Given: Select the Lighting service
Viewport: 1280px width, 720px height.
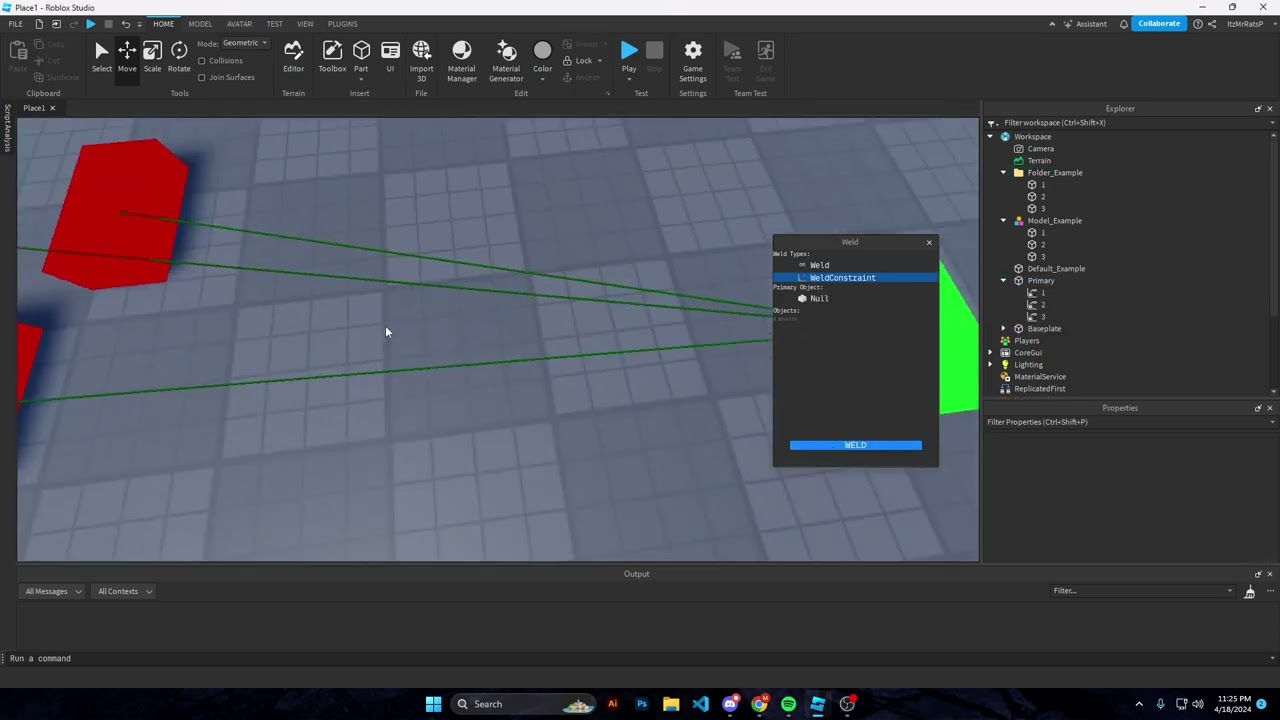Looking at the screenshot, I should [1028, 365].
